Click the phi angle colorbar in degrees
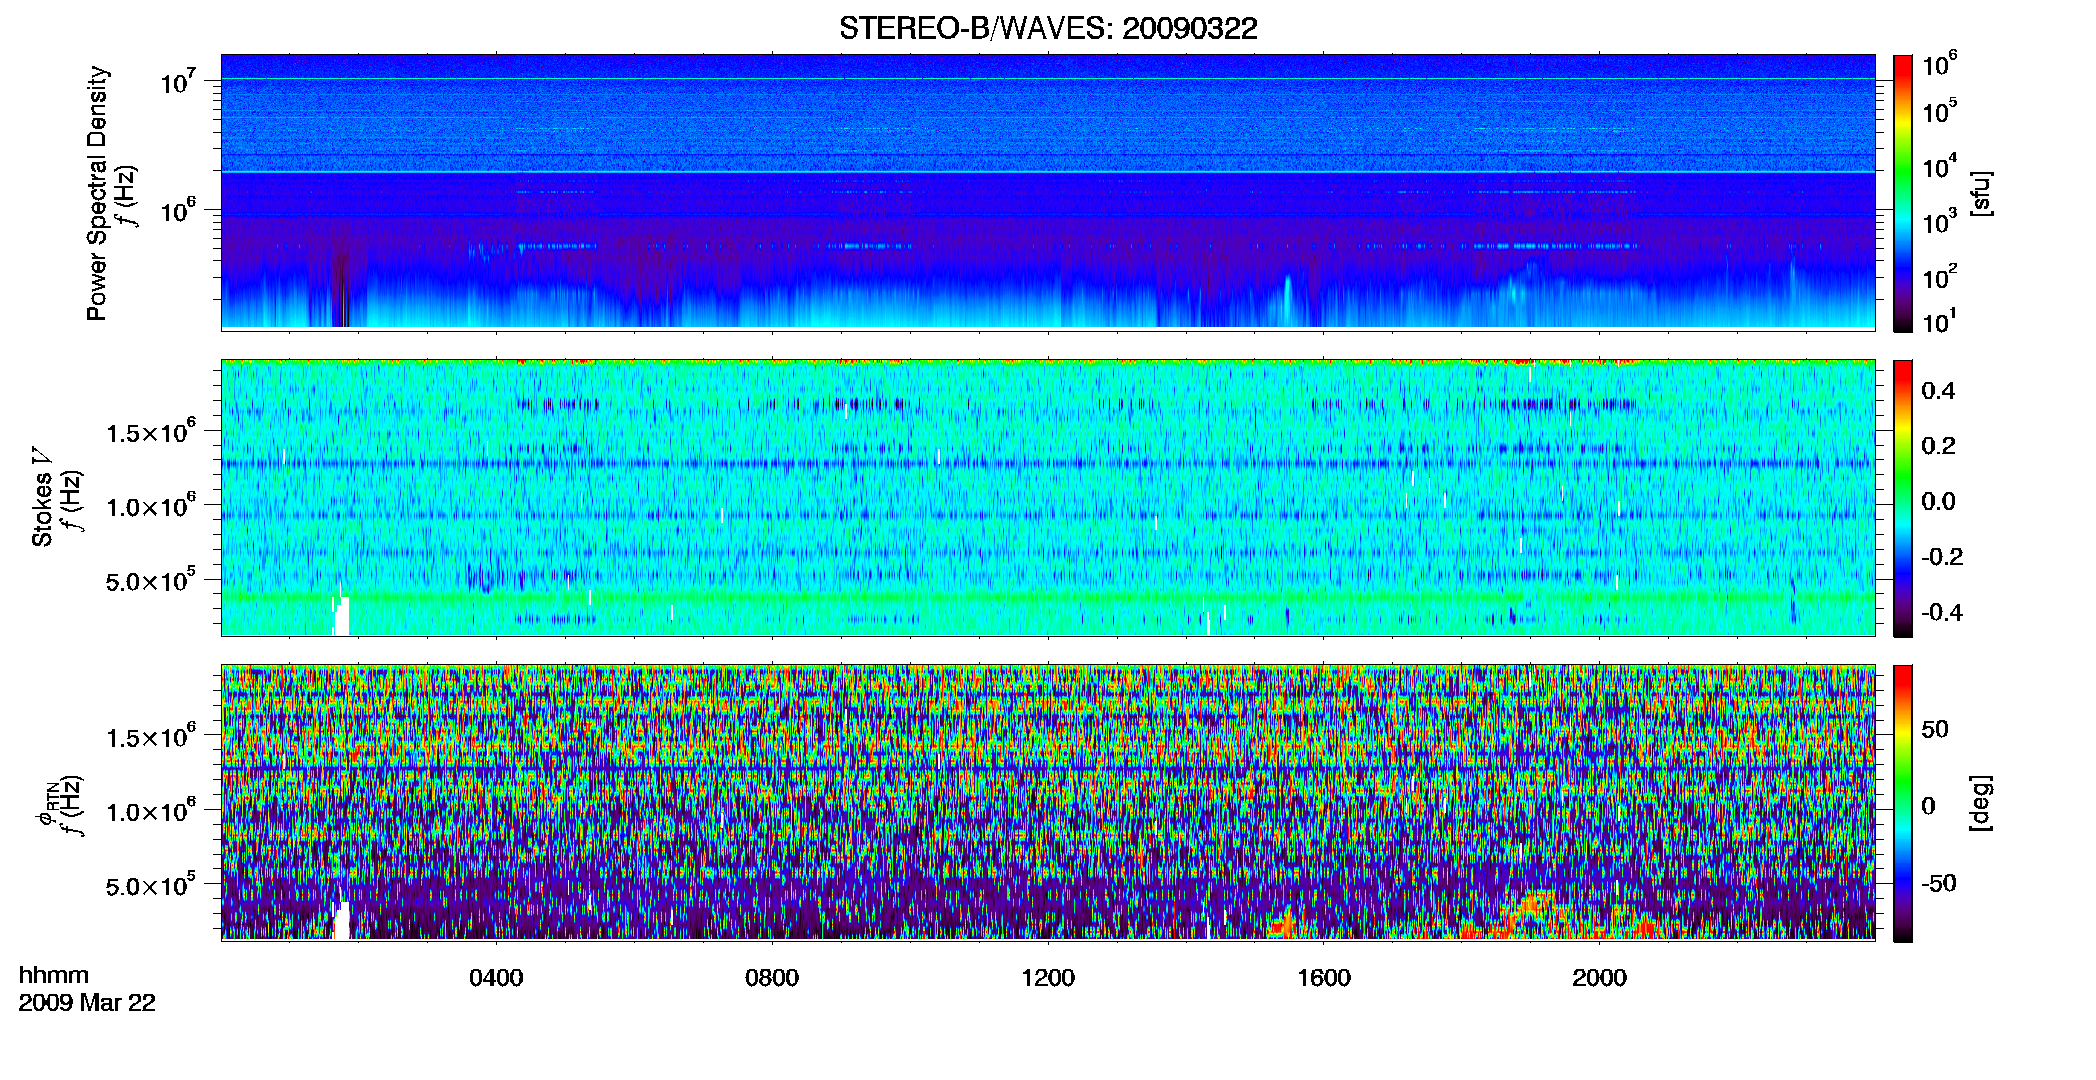Viewport: 2096px width, 1080px height. [x=1903, y=803]
